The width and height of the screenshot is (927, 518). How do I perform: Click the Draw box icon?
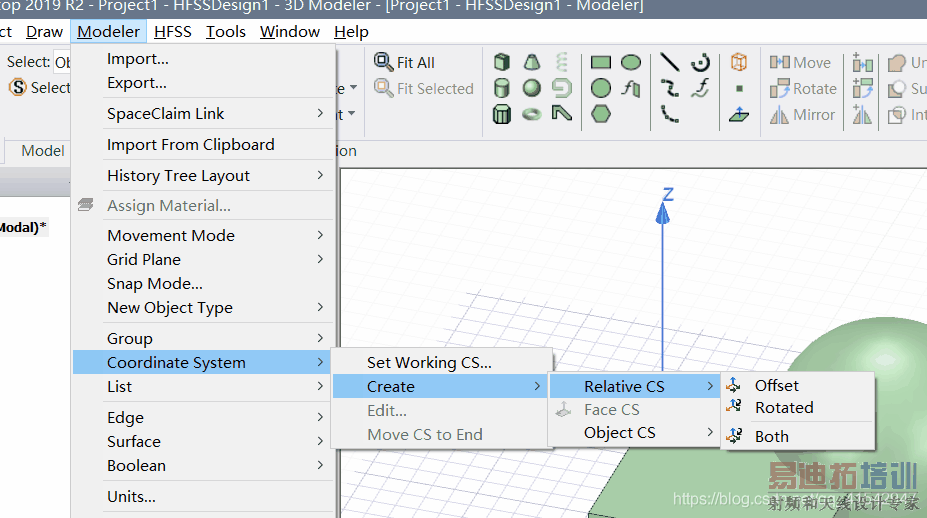pos(502,63)
